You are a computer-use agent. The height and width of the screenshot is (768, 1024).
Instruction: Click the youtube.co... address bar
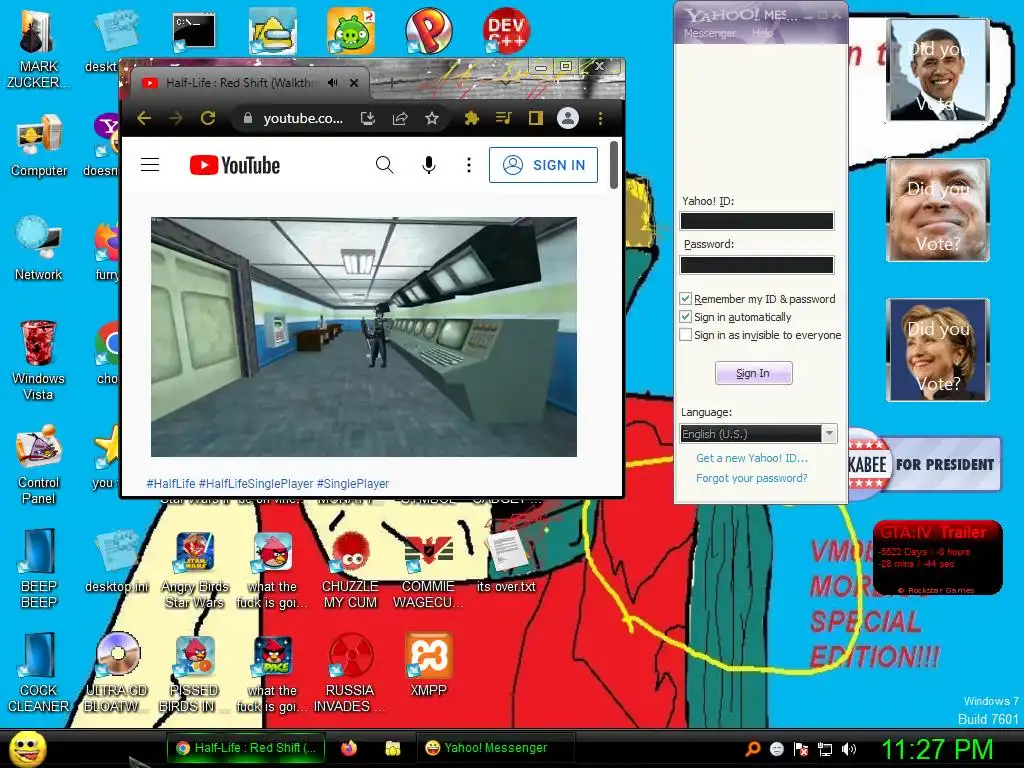coord(303,118)
